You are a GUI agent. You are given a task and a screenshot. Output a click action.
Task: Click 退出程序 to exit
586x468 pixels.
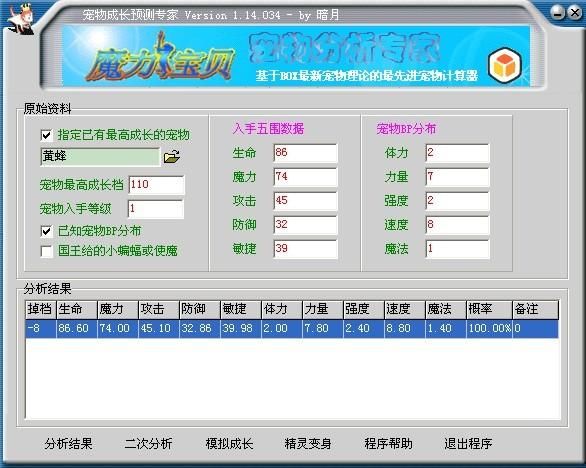click(x=468, y=444)
